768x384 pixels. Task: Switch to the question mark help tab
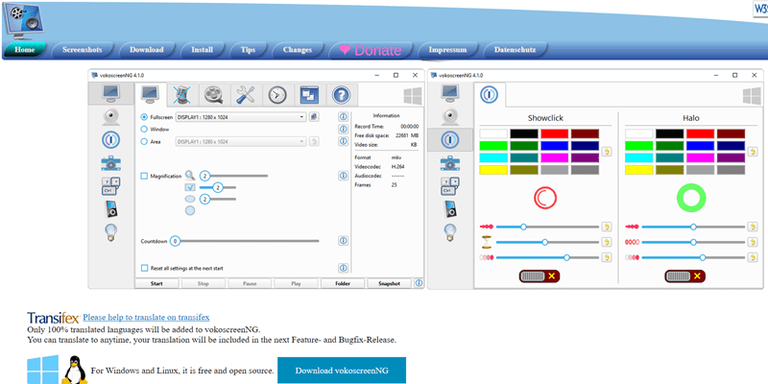pyautogui.click(x=341, y=95)
